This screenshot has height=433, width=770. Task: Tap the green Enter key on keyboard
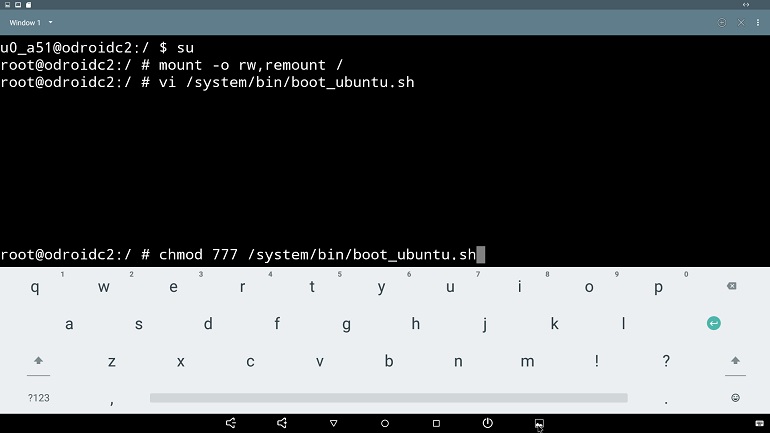coord(714,324)
